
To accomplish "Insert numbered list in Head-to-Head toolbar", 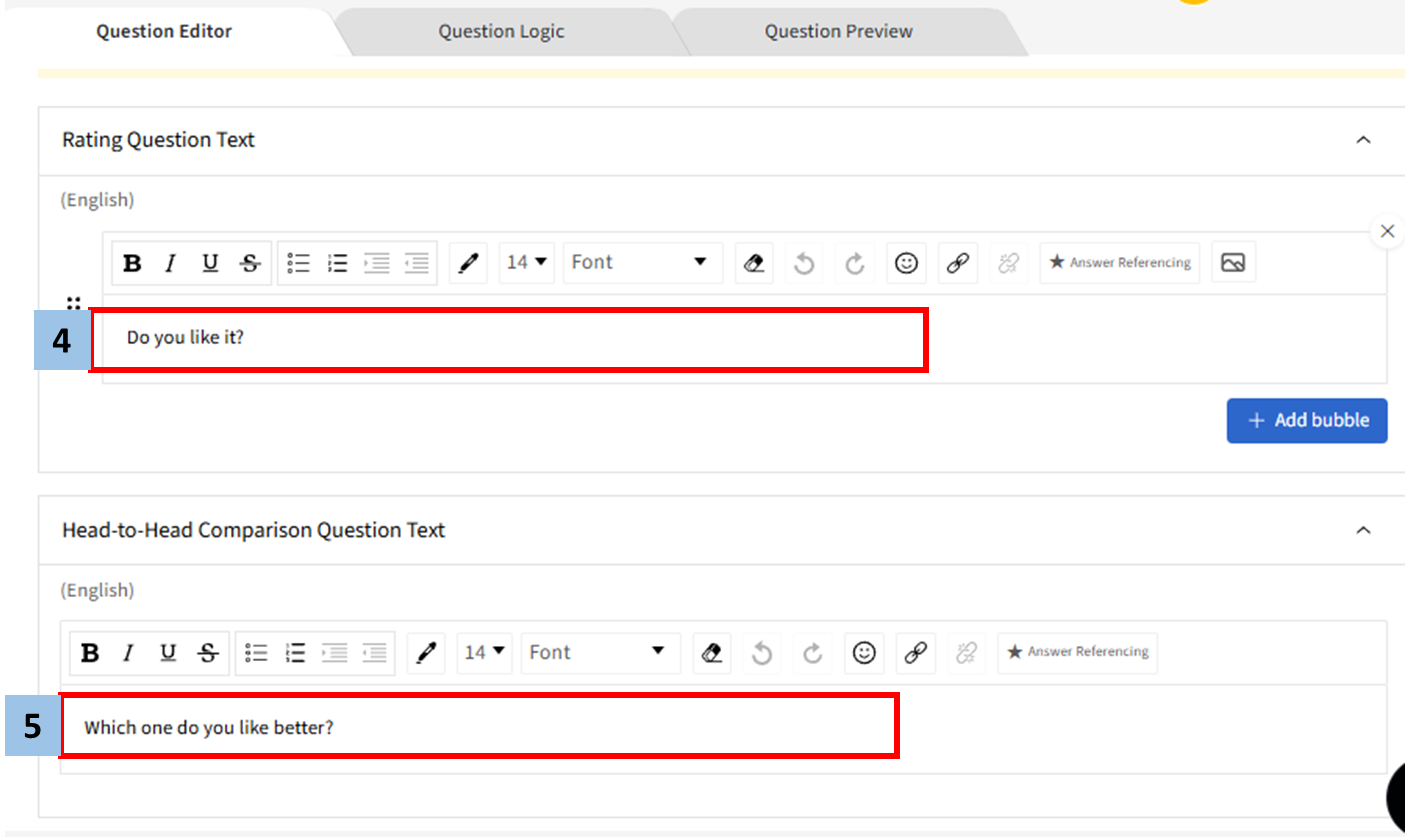I will click(x=295, y=653).
